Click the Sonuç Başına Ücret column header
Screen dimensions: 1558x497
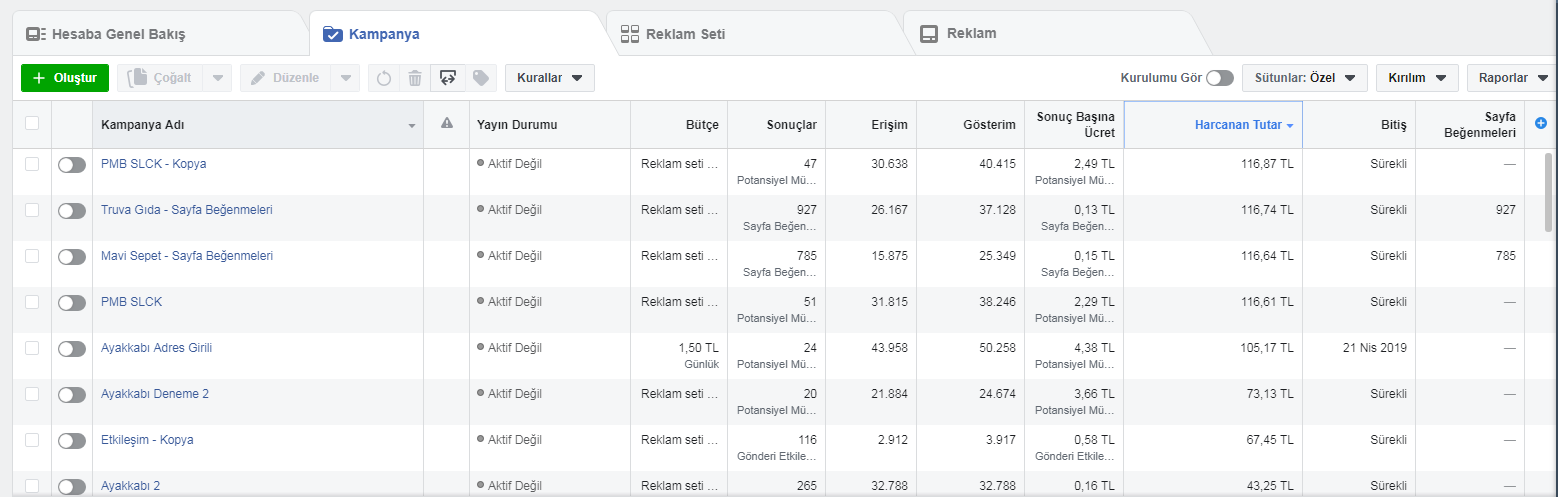click(1074, 125)
